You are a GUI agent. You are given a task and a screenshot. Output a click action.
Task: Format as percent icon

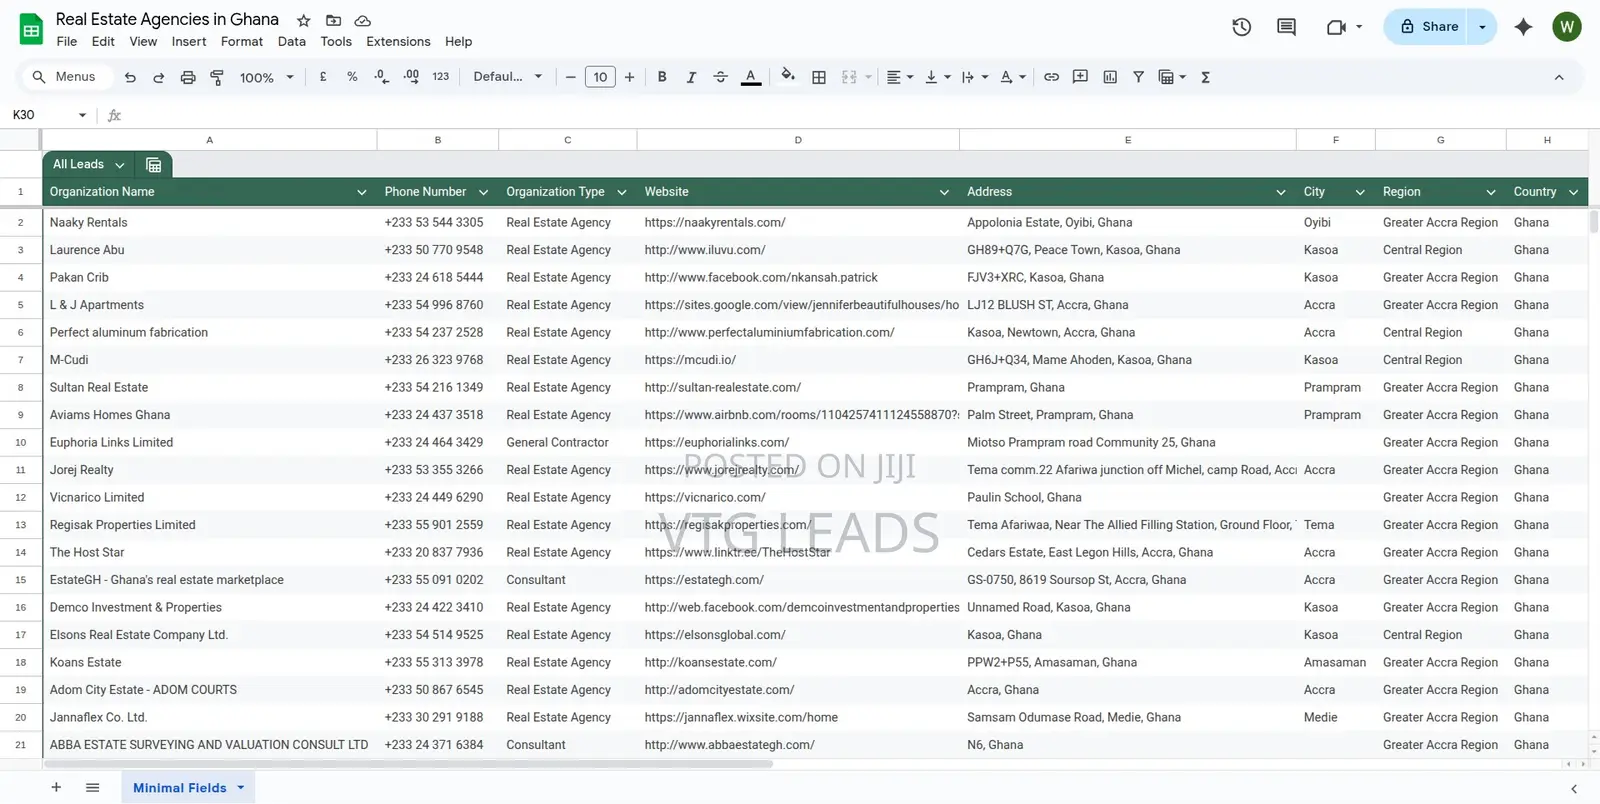[x=352, y=77]
